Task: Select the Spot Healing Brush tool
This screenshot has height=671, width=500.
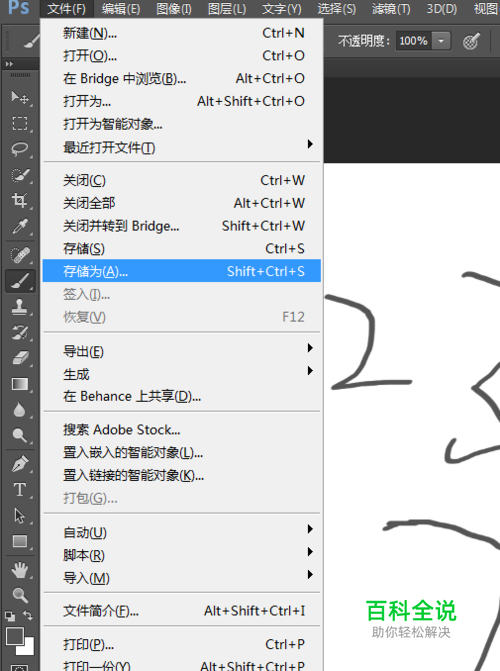Action: coord(20,255)
